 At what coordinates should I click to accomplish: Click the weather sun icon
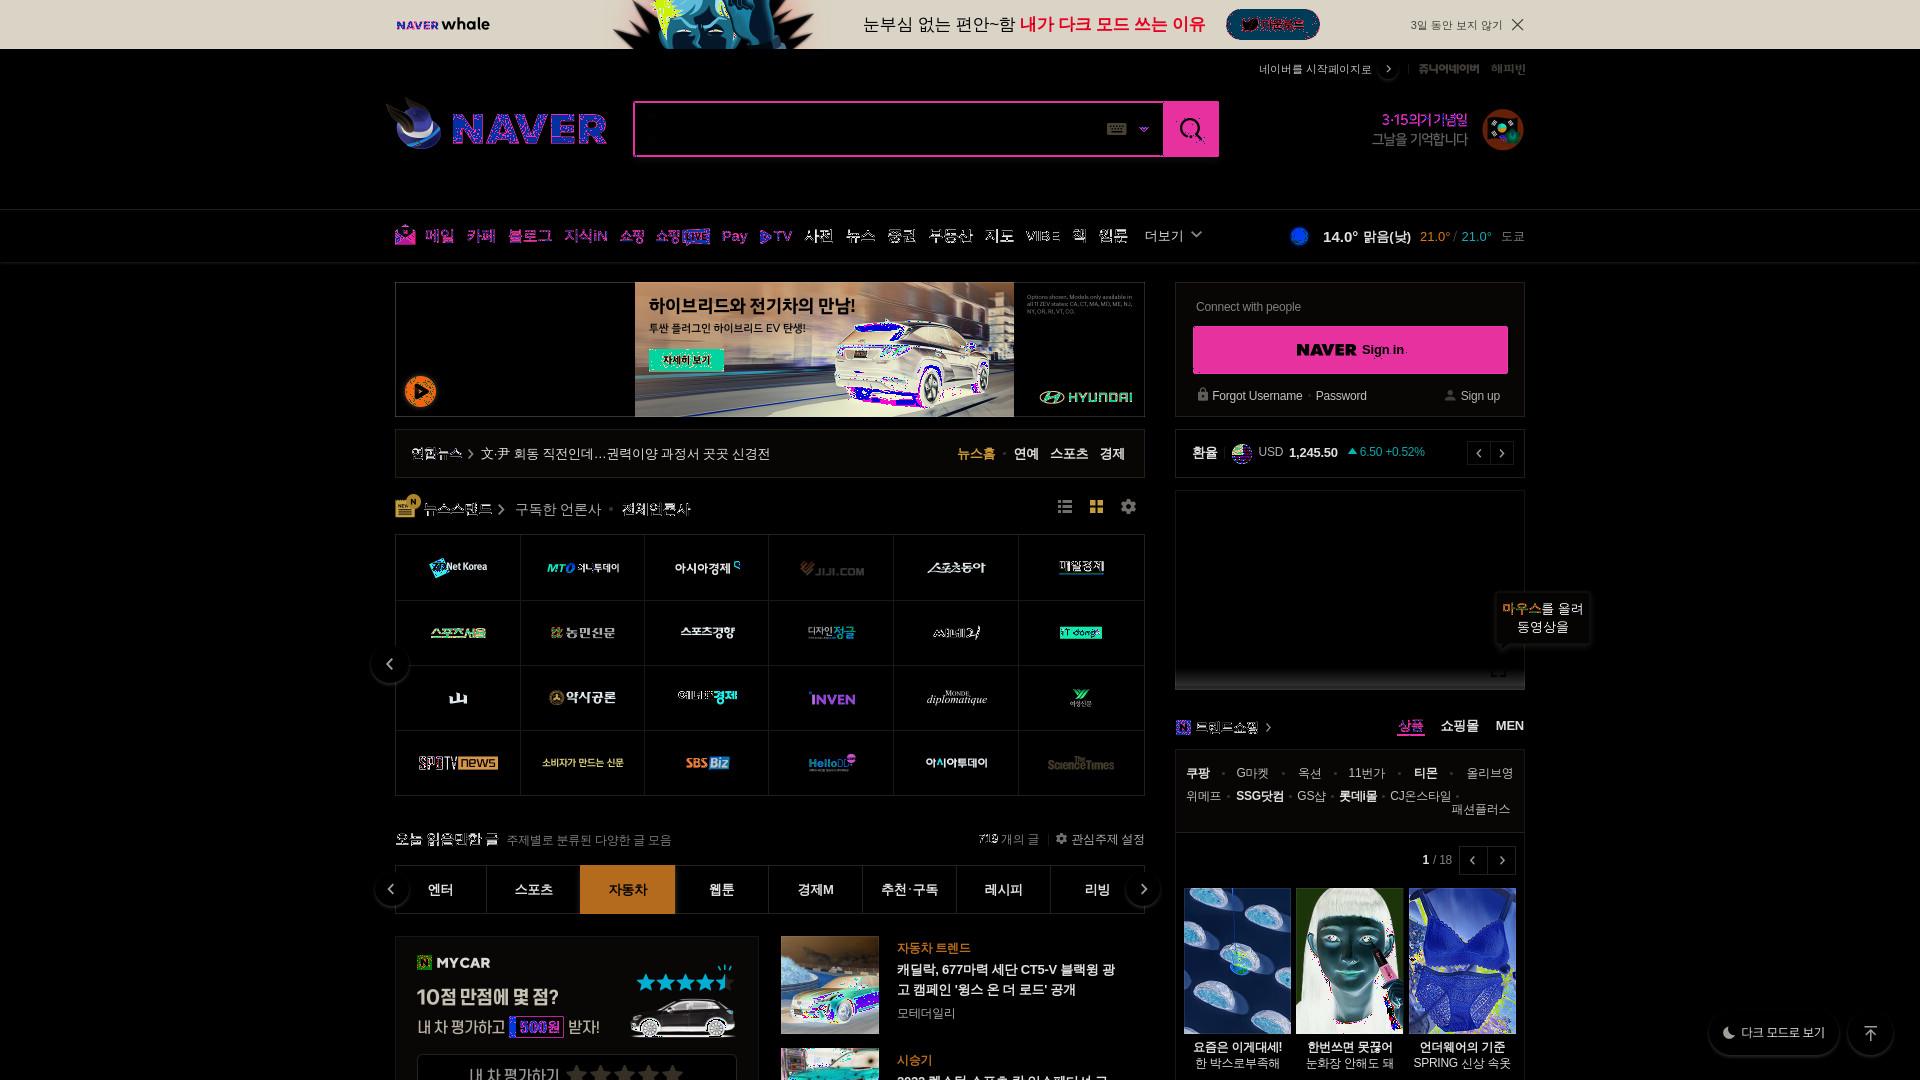(1299, 237)
